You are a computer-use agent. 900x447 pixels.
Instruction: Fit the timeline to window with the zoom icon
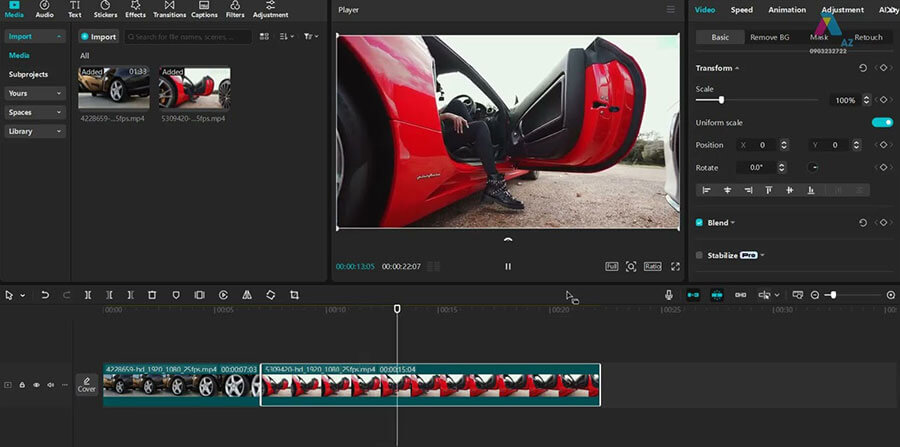click(x=797, y=295)
